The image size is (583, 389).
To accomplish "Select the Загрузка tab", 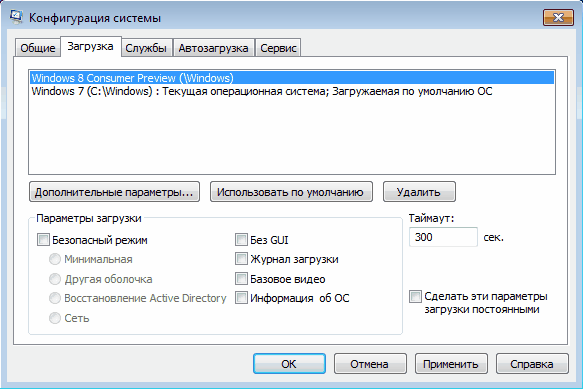I will (90, 47).
